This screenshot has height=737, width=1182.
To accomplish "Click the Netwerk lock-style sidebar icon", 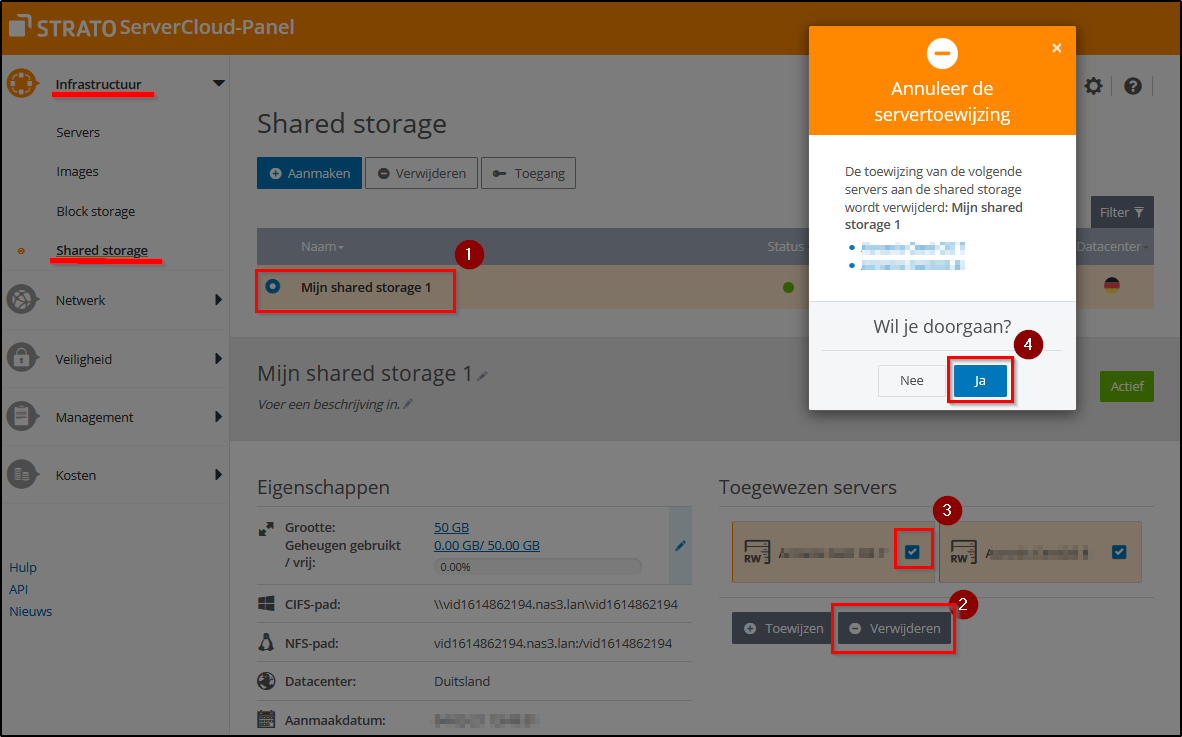I will (21, 299).
